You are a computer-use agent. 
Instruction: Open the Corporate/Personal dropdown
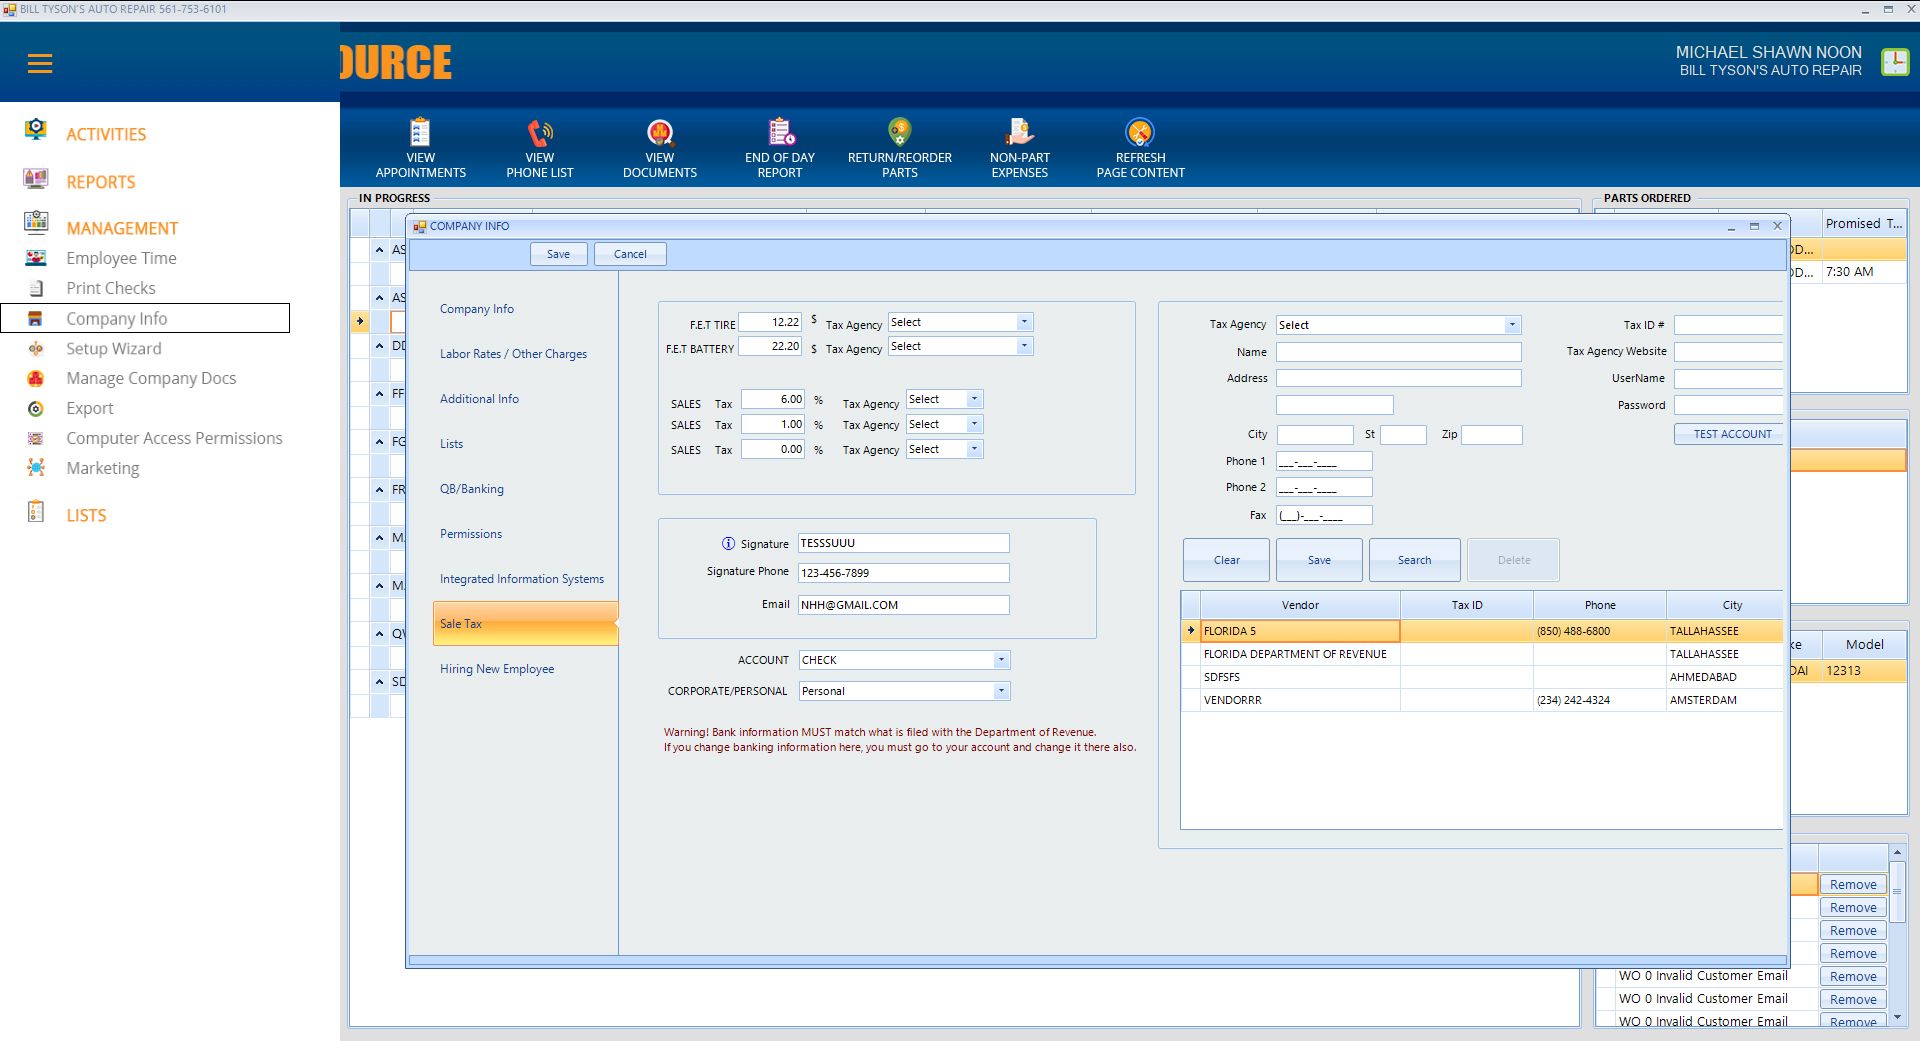click(x=1000, y=691)
